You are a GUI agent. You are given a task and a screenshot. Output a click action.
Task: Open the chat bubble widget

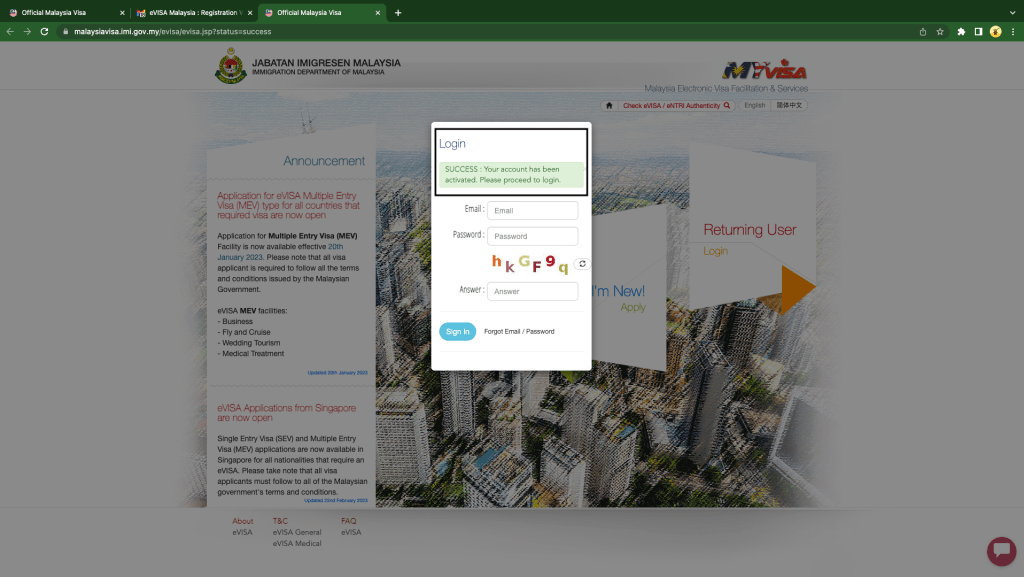click(1001, 551)
